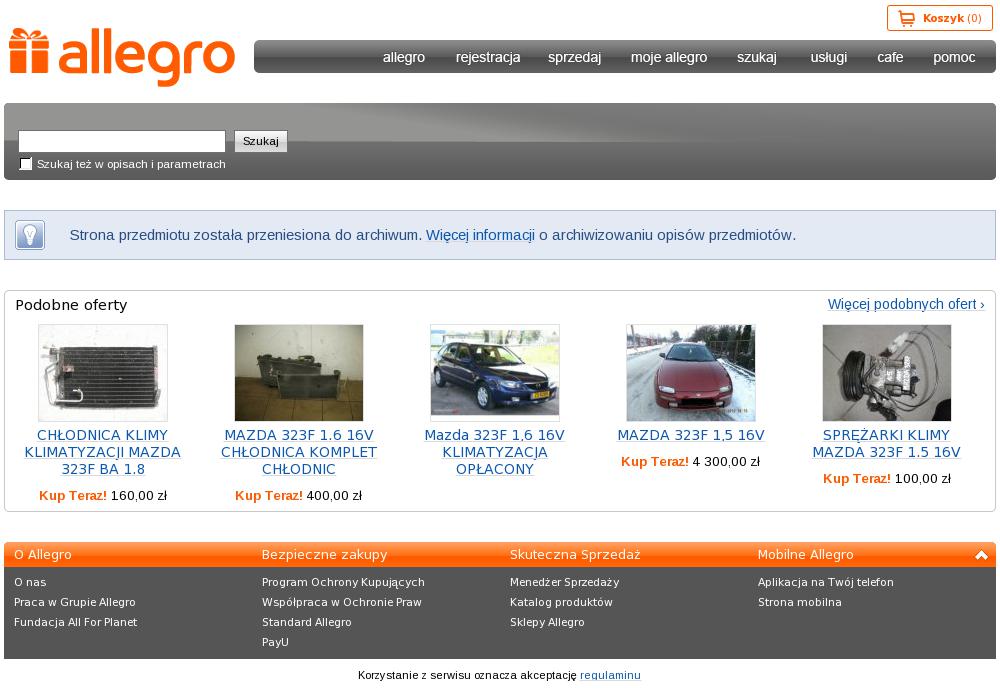The image size is (1000, 695).
Task: Choose 'szukaj' in the top navigation bar
Action: tap(757, 57)
